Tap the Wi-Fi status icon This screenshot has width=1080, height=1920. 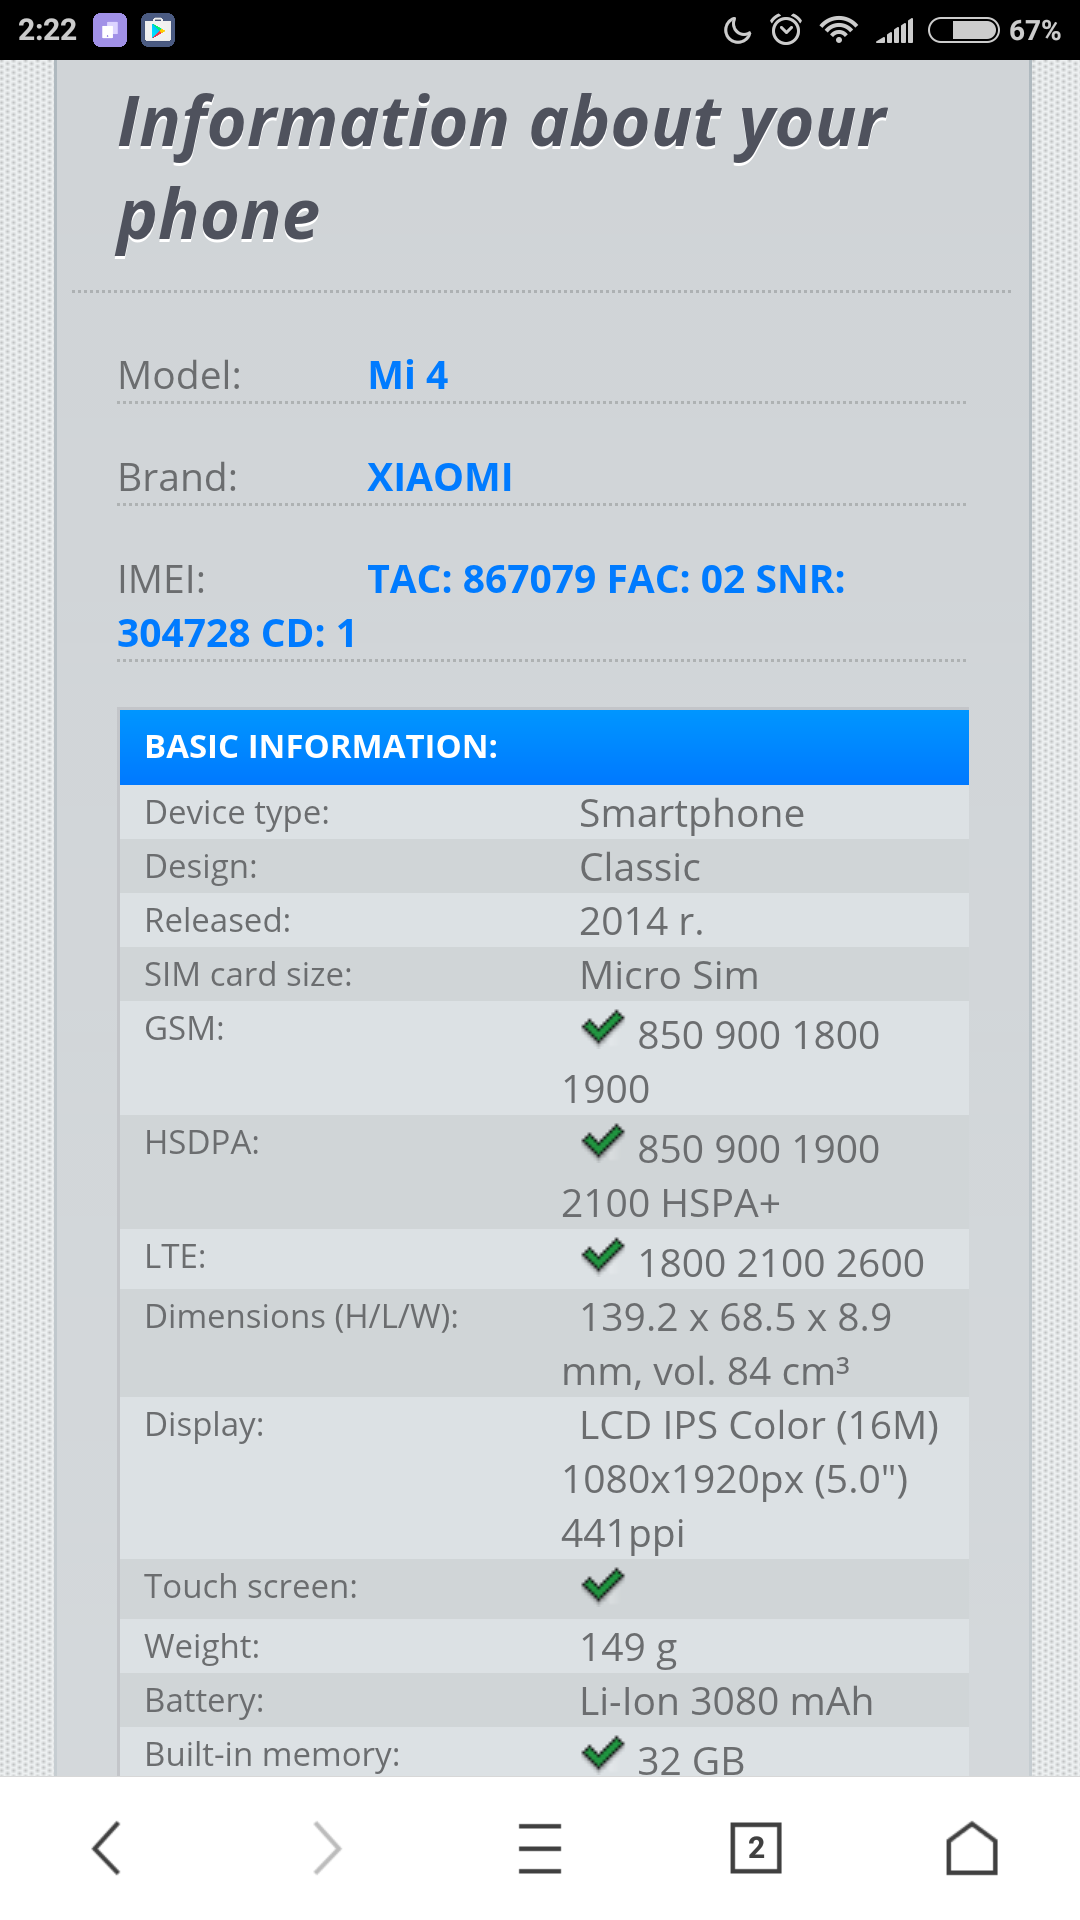tap(838, 30)
